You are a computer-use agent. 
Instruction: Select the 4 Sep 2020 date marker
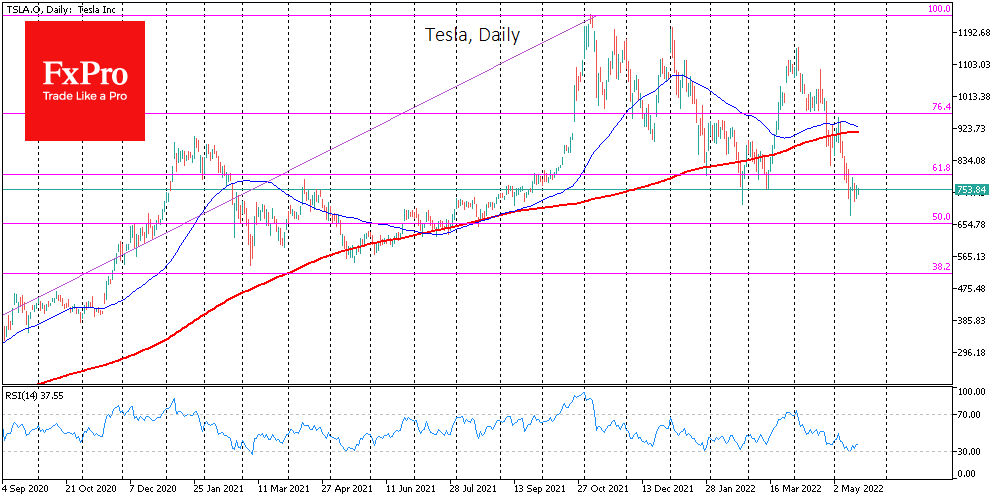click(x=28, y=488)
